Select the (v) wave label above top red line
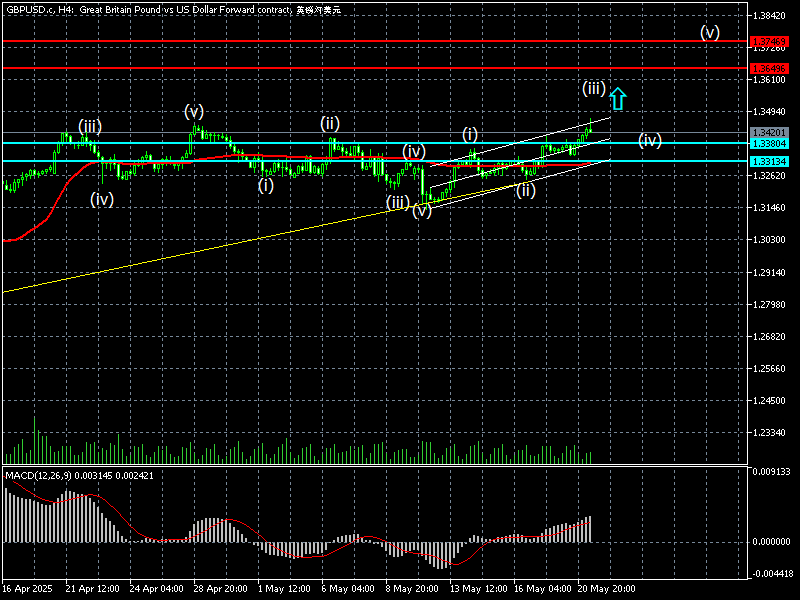The height and width of the screenshot is (600, 800). (709, 32)
